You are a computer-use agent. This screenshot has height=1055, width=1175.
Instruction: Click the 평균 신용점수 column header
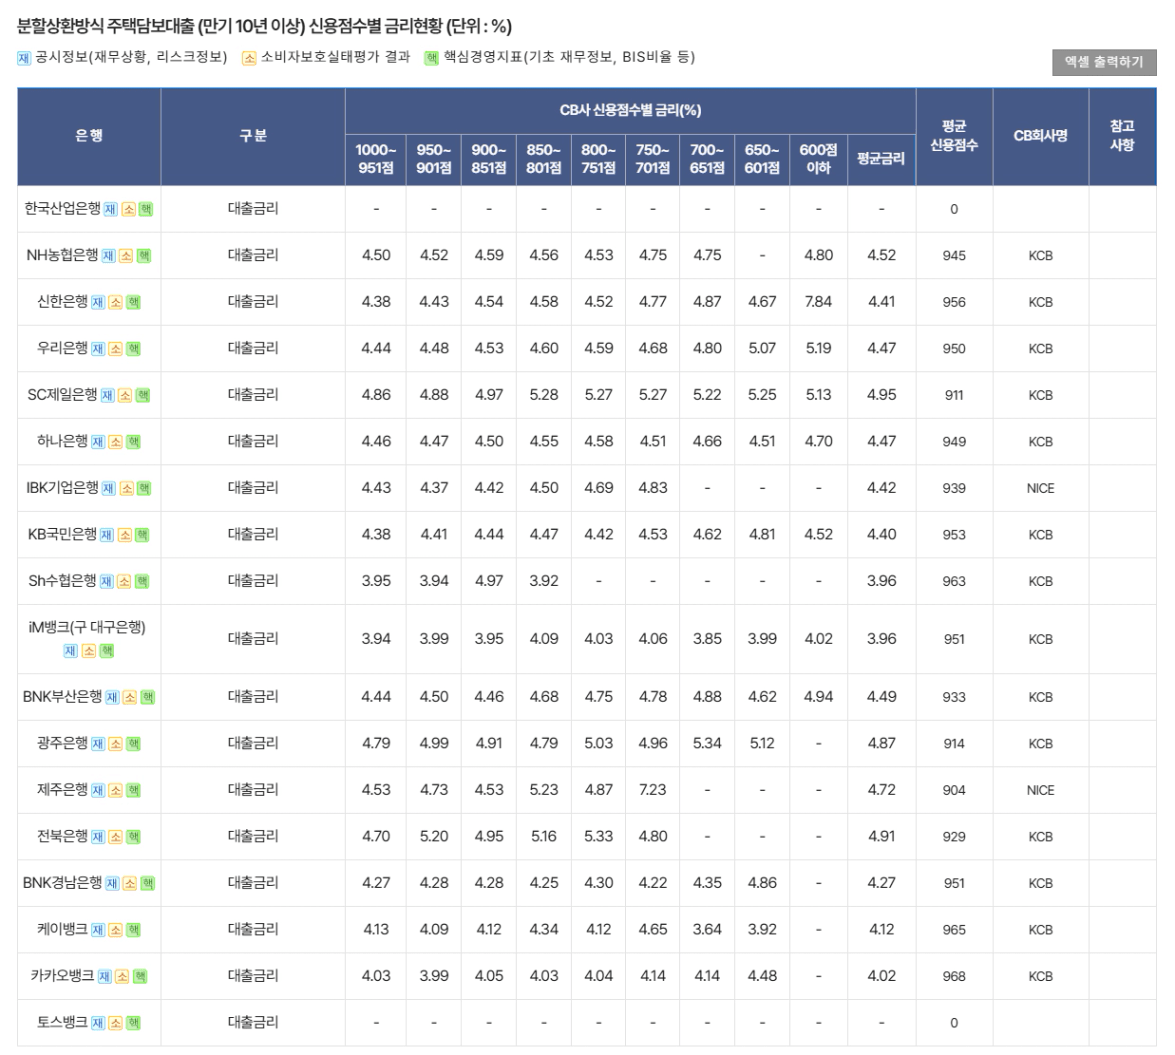pos(953,136)
